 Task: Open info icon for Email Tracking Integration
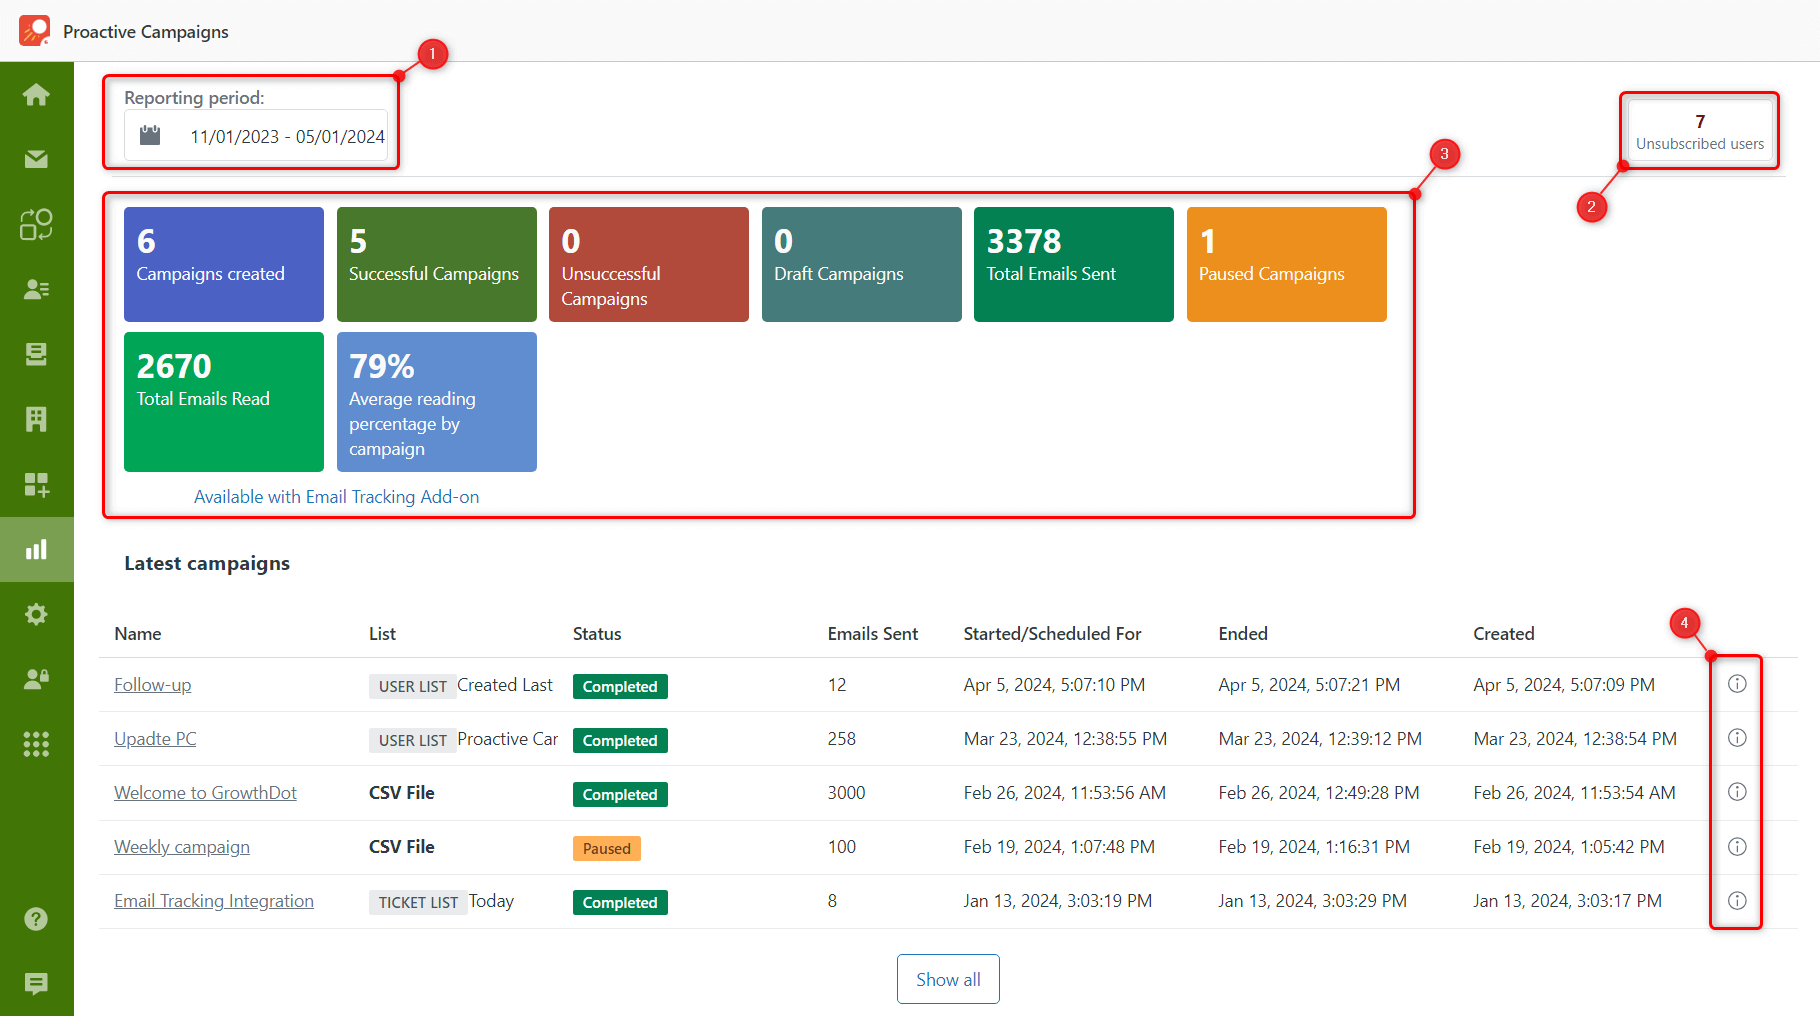[x=1737, y=900]
